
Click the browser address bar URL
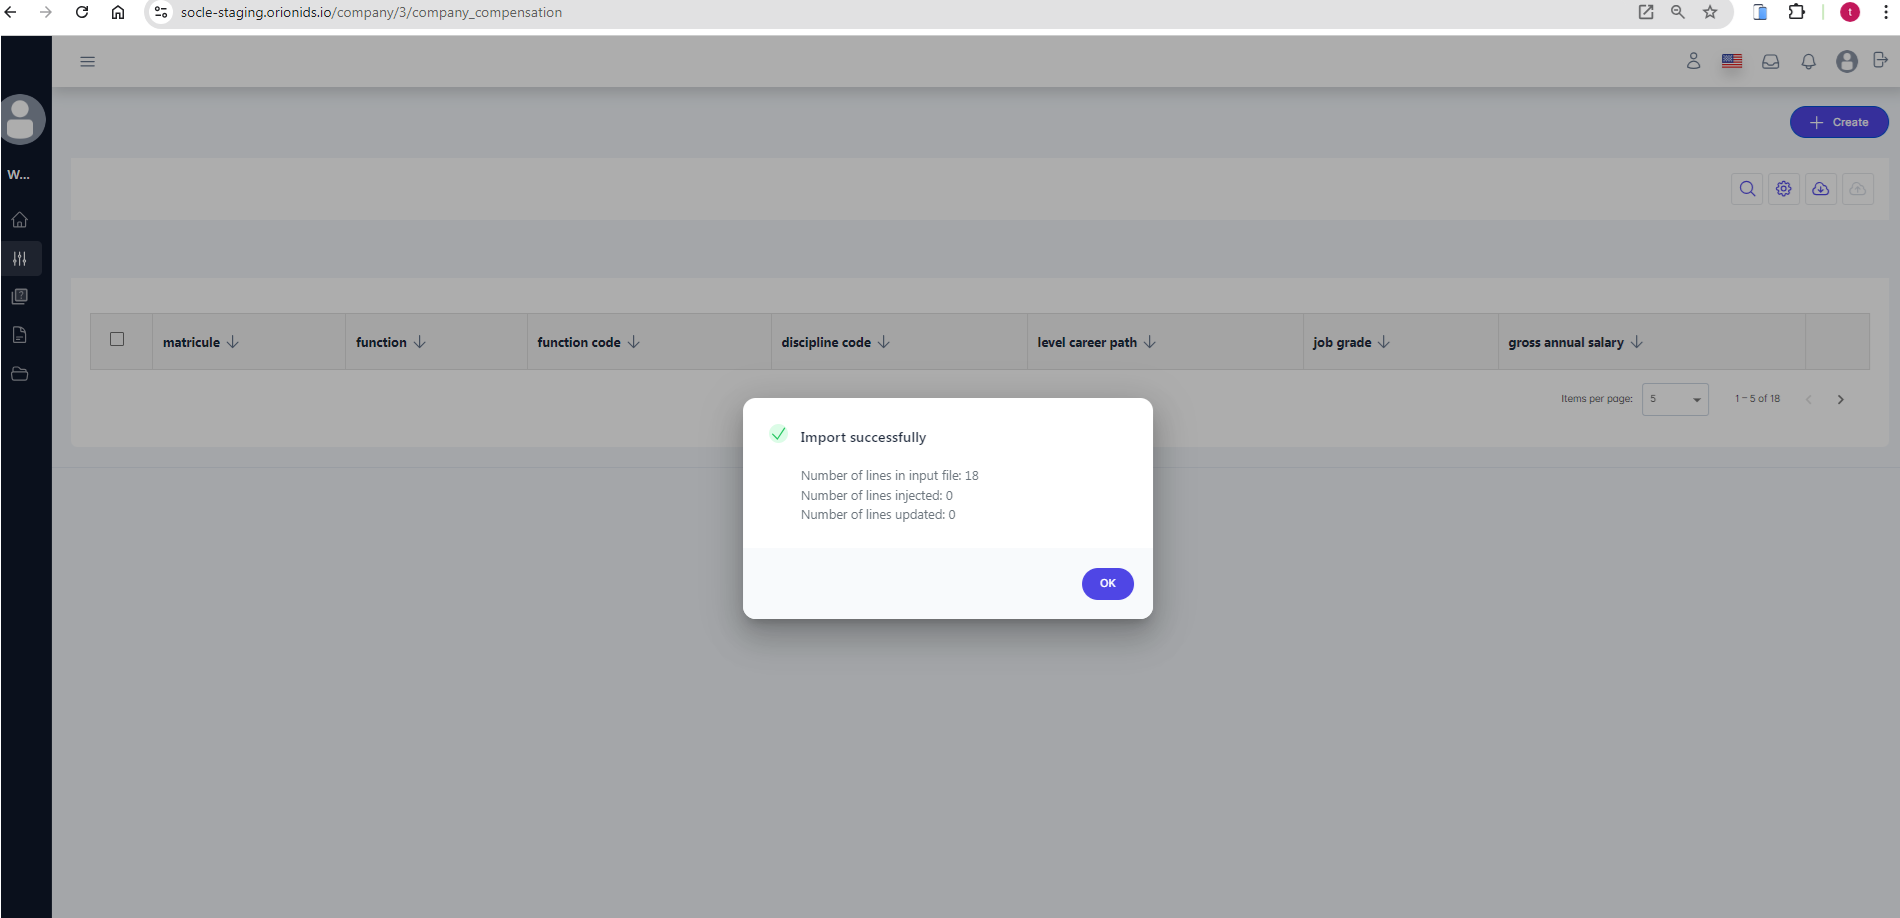(371, 13)
